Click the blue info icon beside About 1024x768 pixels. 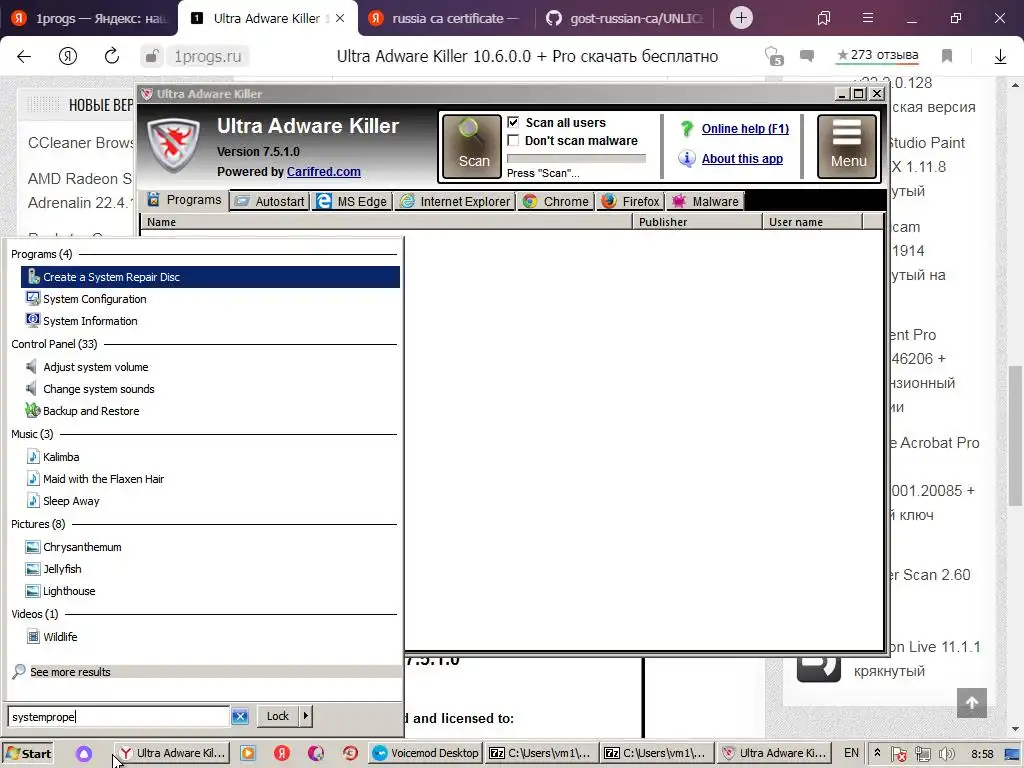[686, 159]
